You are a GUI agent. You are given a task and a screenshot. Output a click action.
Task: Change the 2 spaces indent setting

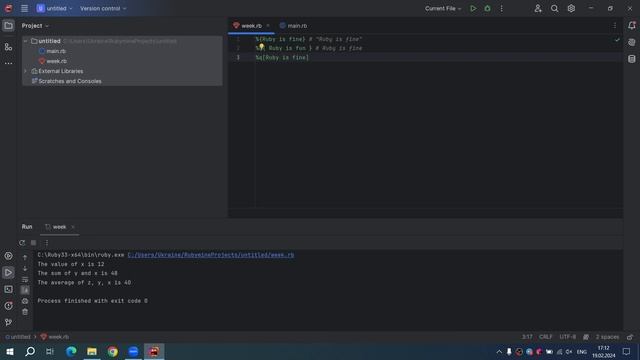[x=607, y=337]
